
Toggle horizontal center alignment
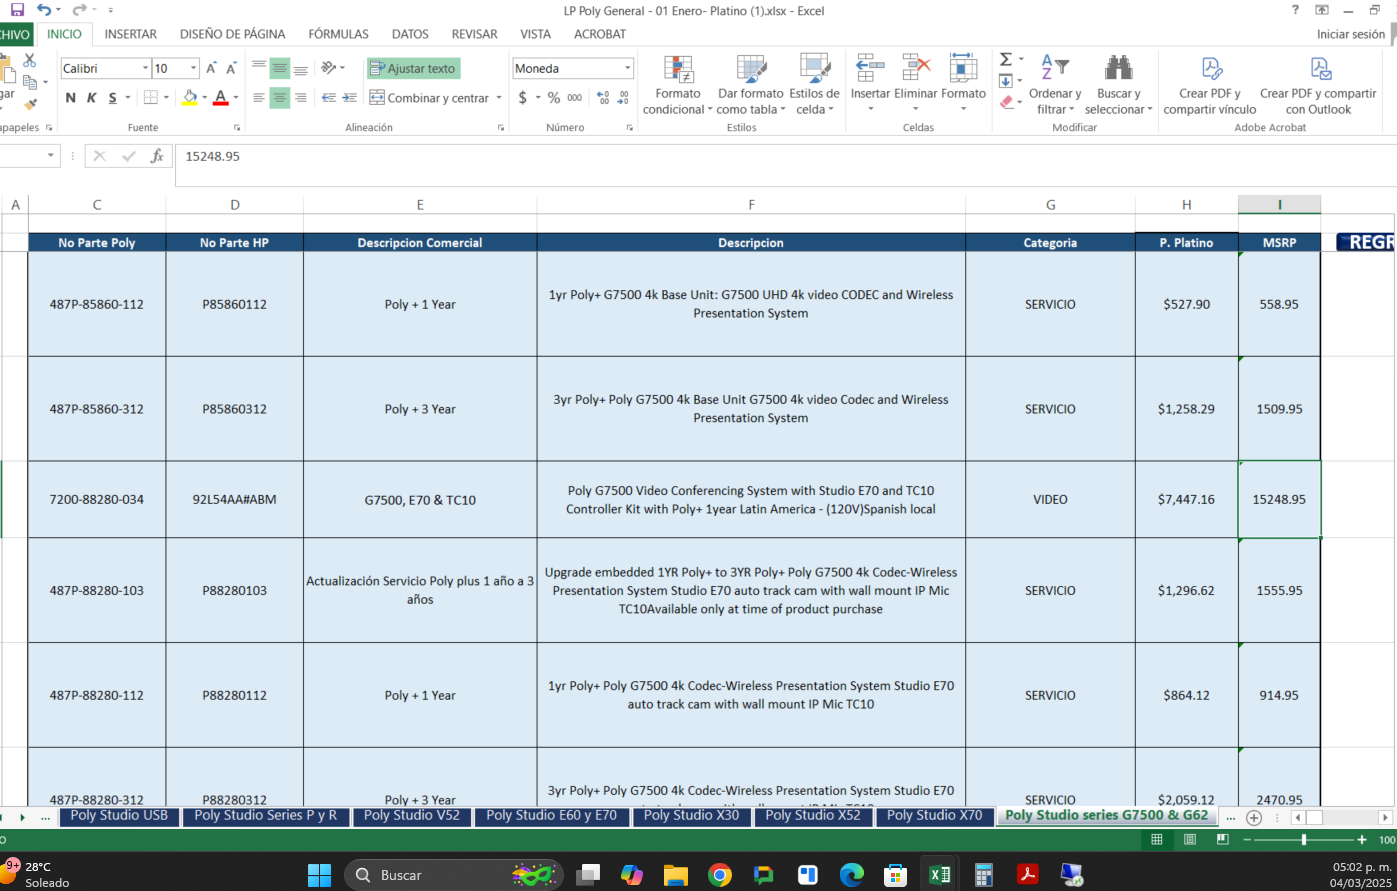pos(280,98)
